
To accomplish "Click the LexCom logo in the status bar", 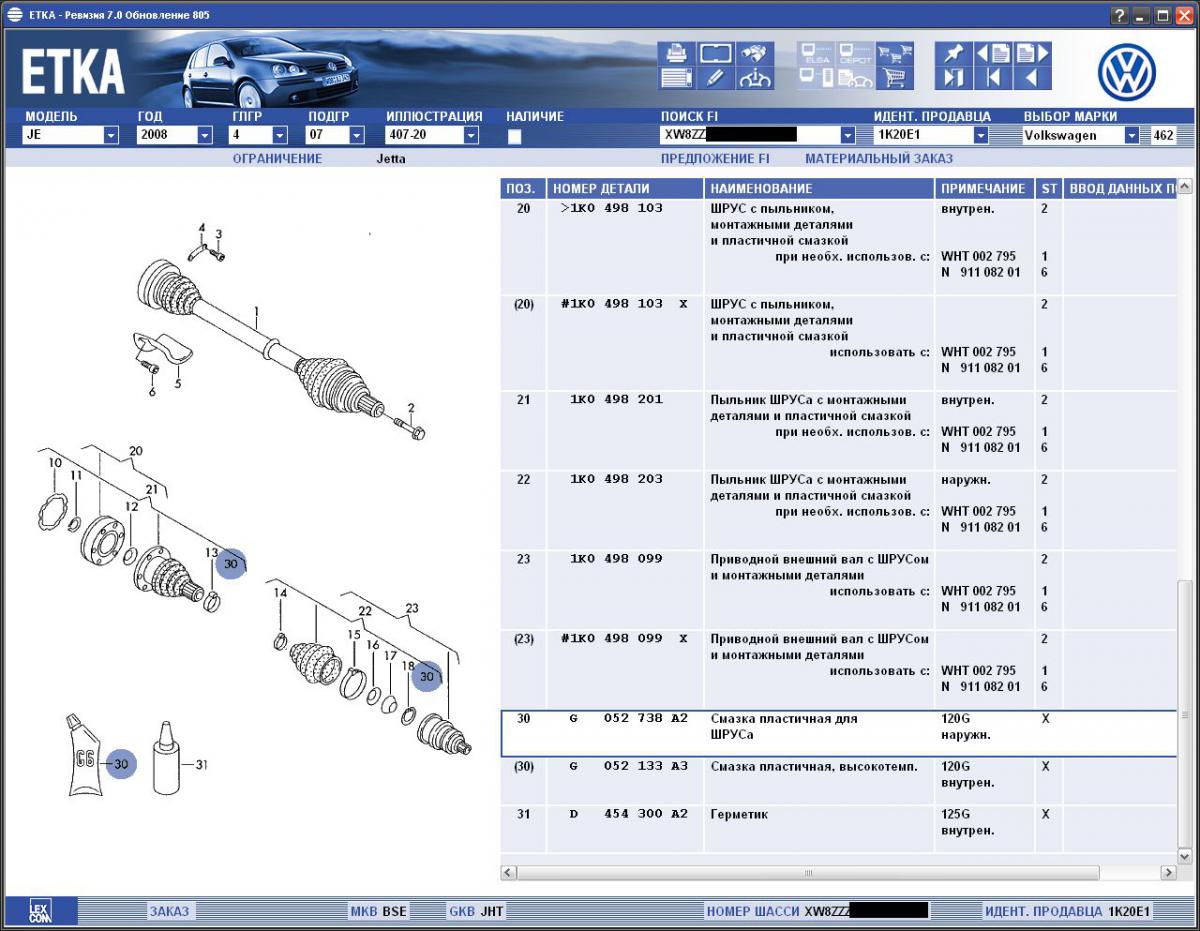I will click(x=40, y=911).
